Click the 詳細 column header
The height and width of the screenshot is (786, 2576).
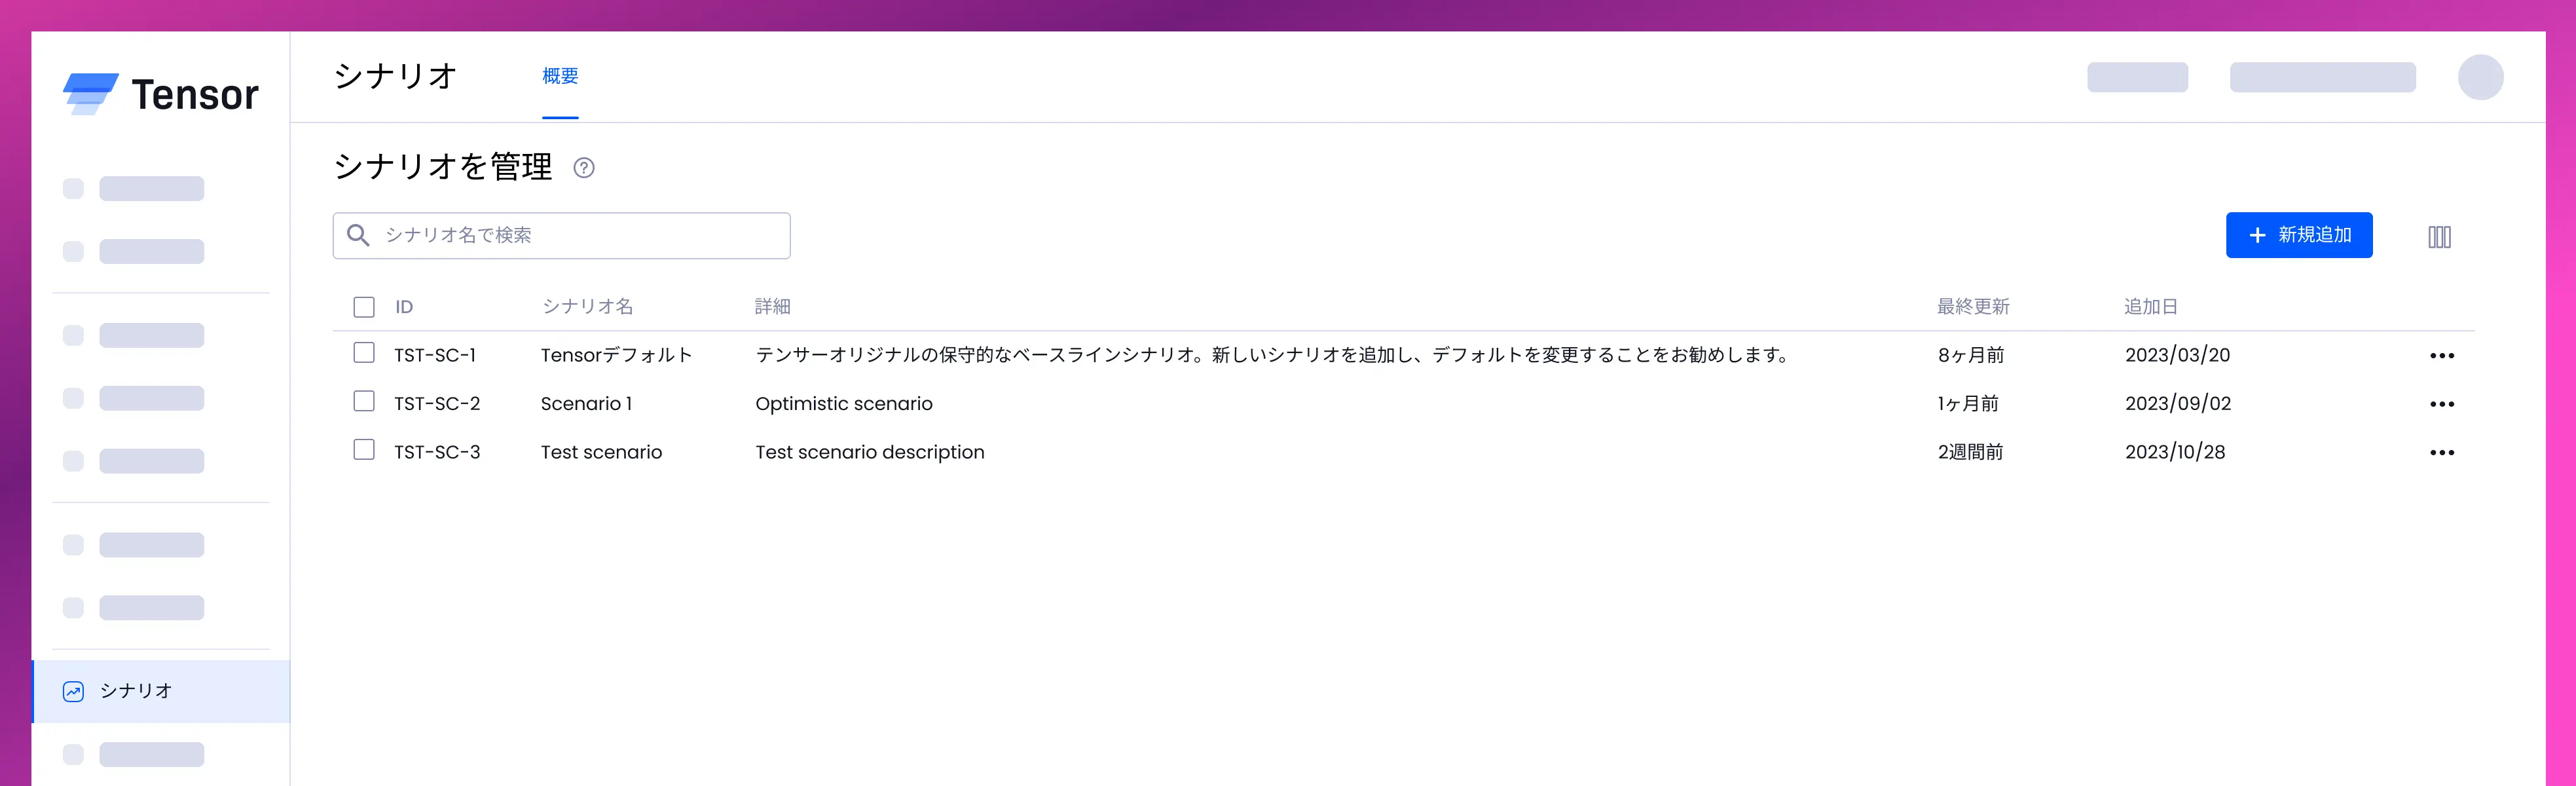pyautogui.click(x=772, y=306)
